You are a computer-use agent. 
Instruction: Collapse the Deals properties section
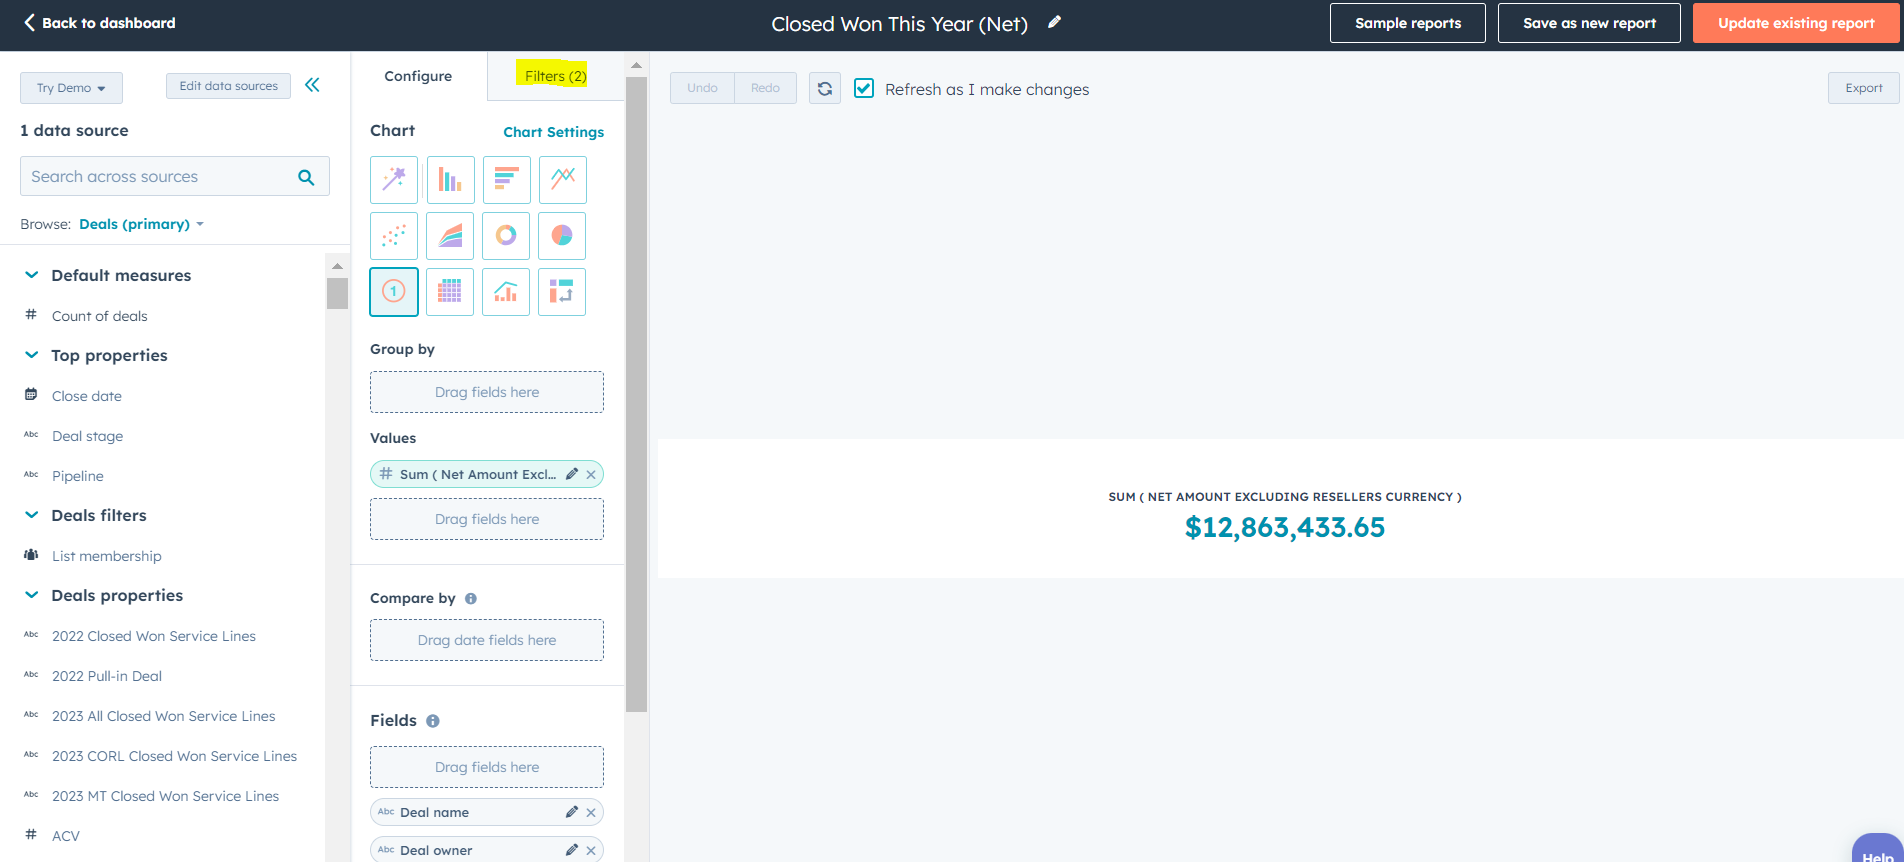click(x=32, y=595)
